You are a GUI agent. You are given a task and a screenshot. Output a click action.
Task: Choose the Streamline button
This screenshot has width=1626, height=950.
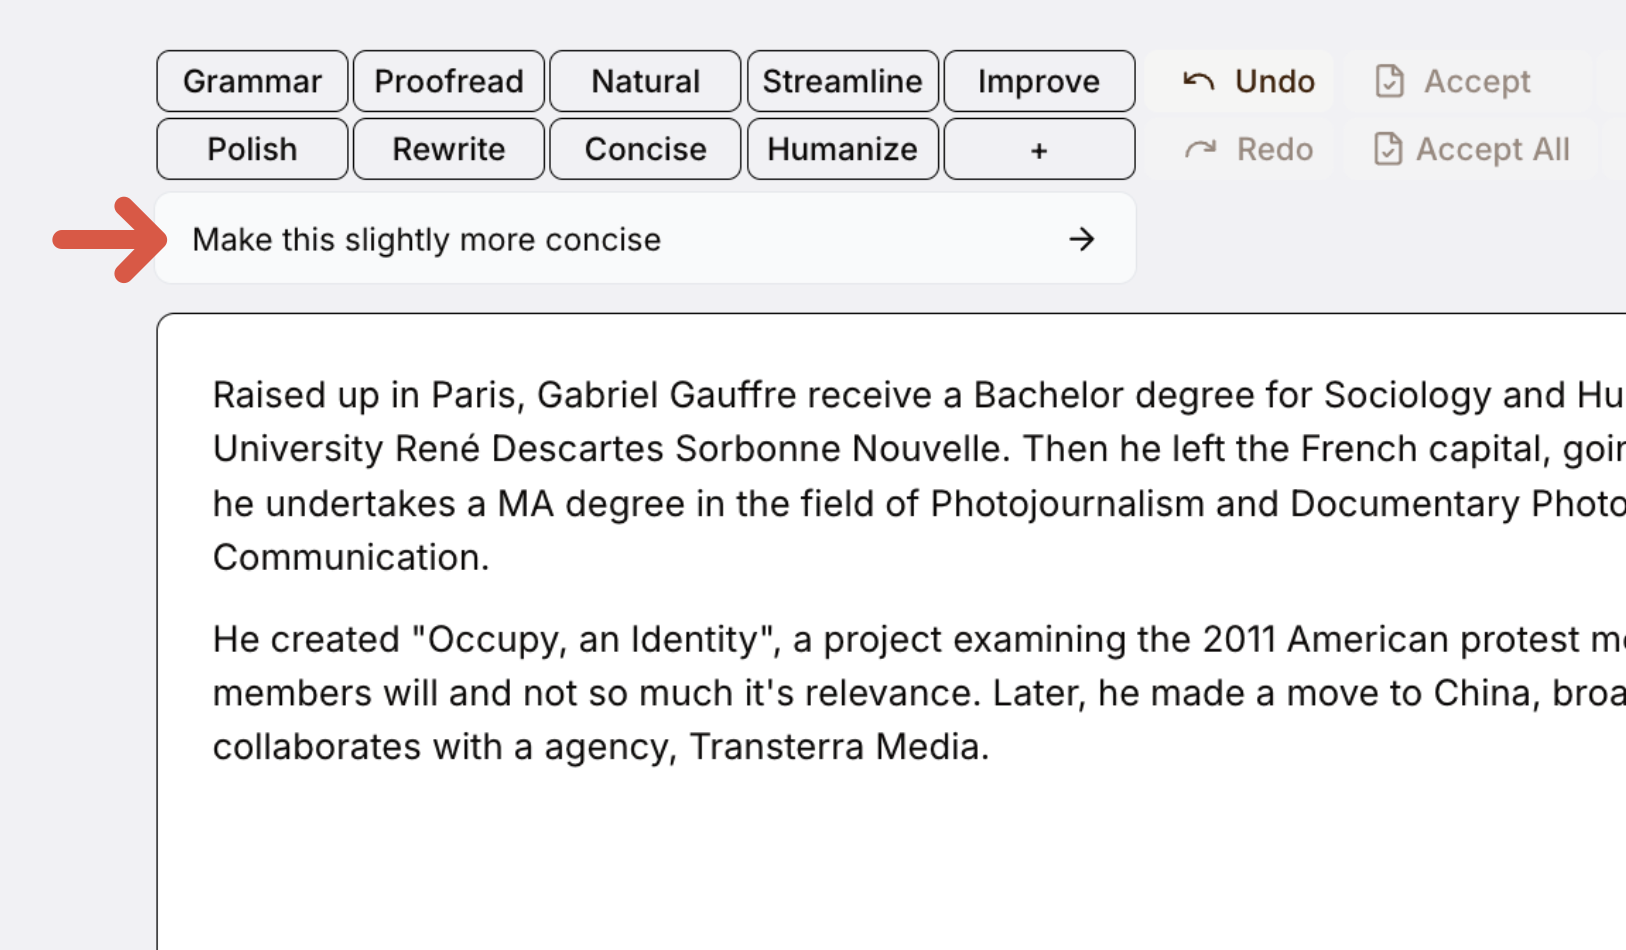click(x=842, y=81)
